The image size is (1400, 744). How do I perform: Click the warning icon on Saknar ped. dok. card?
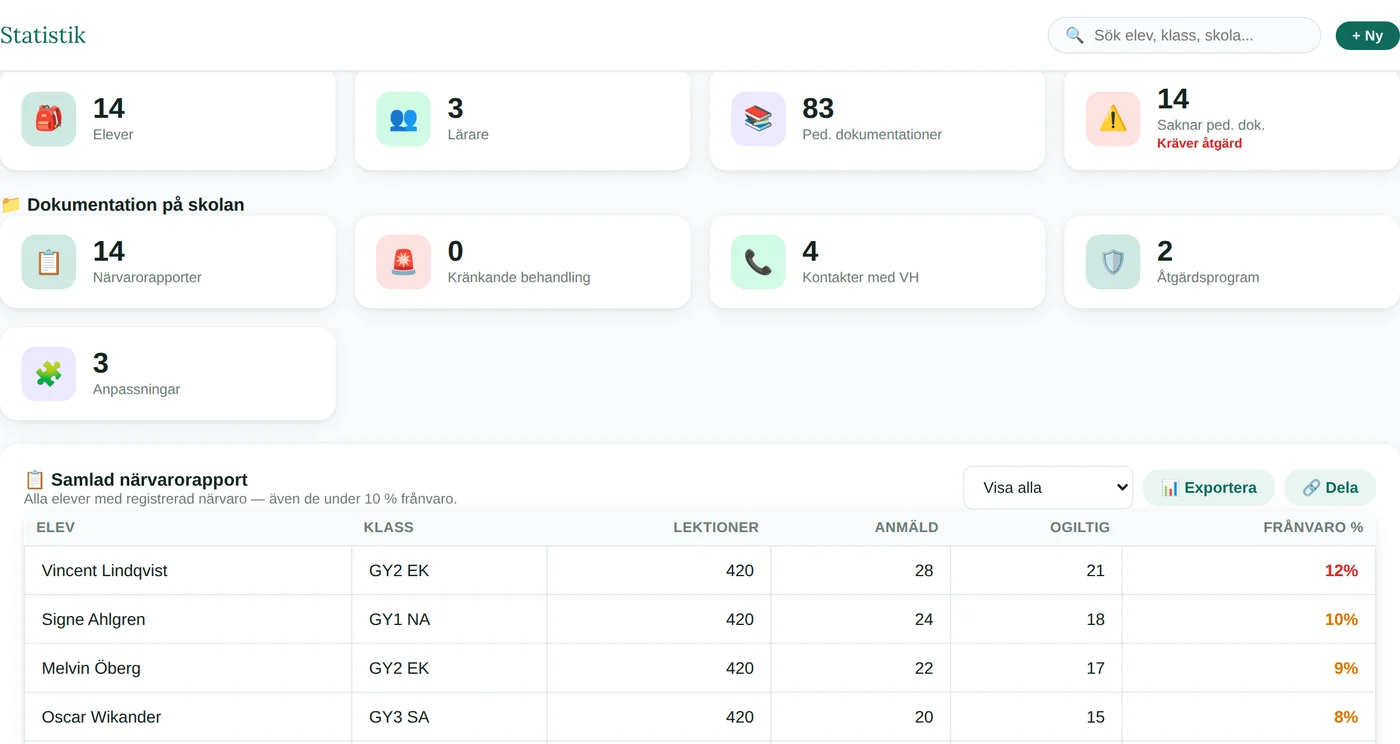1113,119
